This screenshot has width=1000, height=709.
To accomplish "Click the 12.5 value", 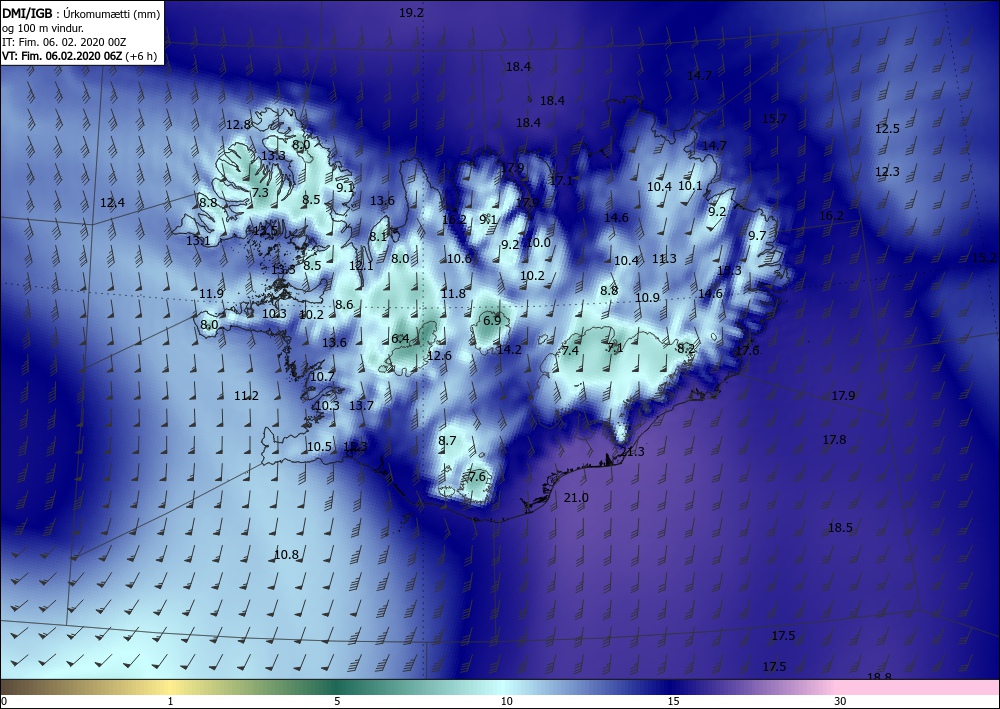I will (x=887, y=129).
